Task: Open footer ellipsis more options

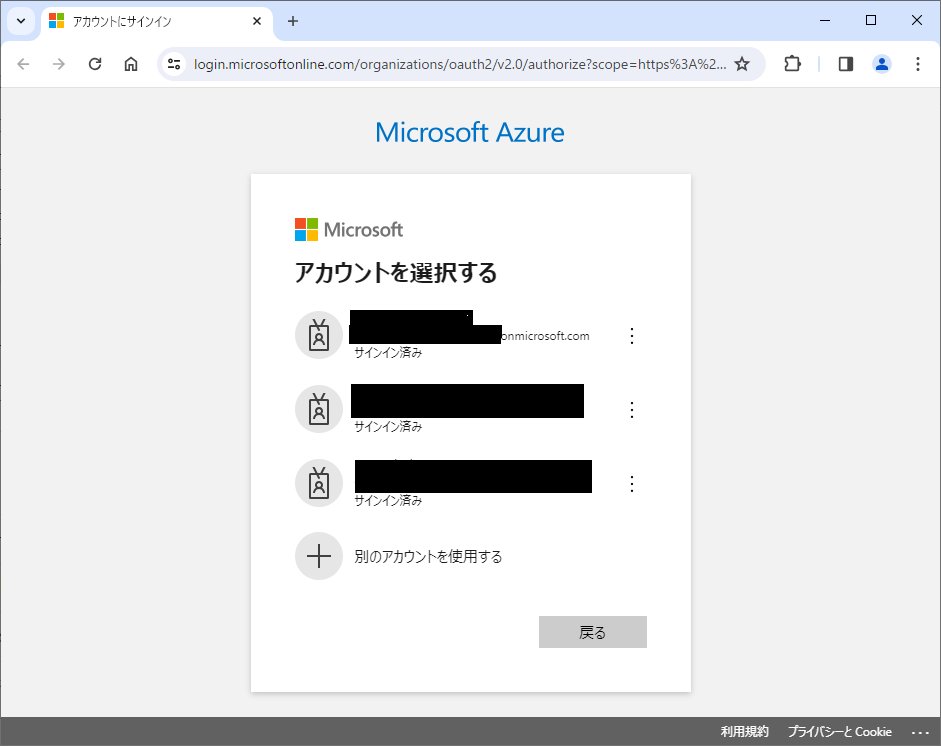Action: click(920, 732)
